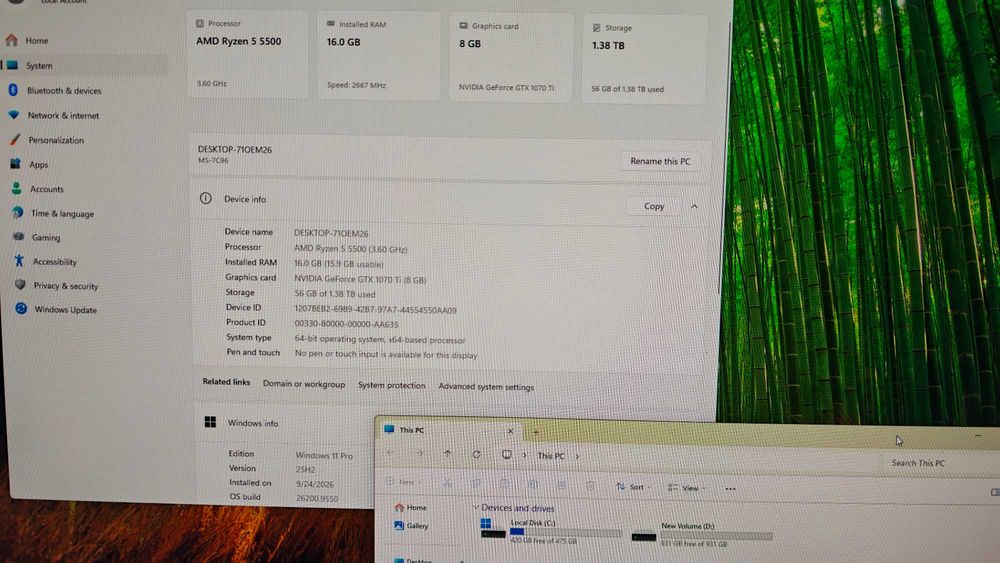Screen dimensions: 1000x563
Task: Click Up arrow in File Explorer
Action: 448,454
